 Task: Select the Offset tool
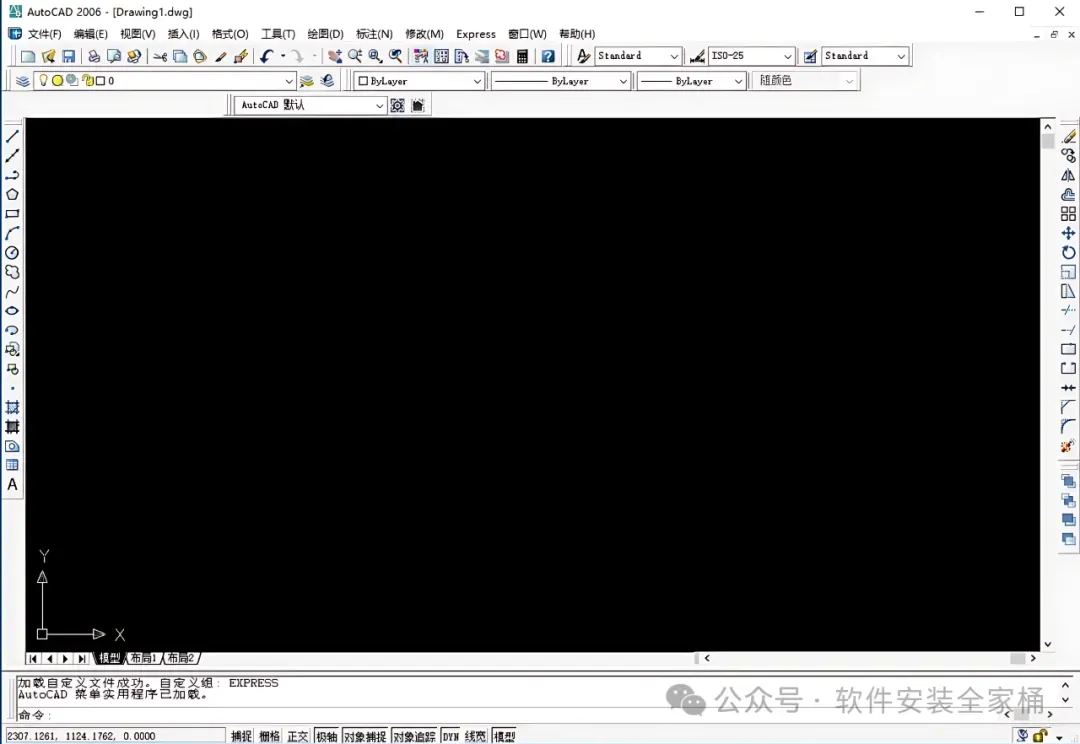[1068, 195]
